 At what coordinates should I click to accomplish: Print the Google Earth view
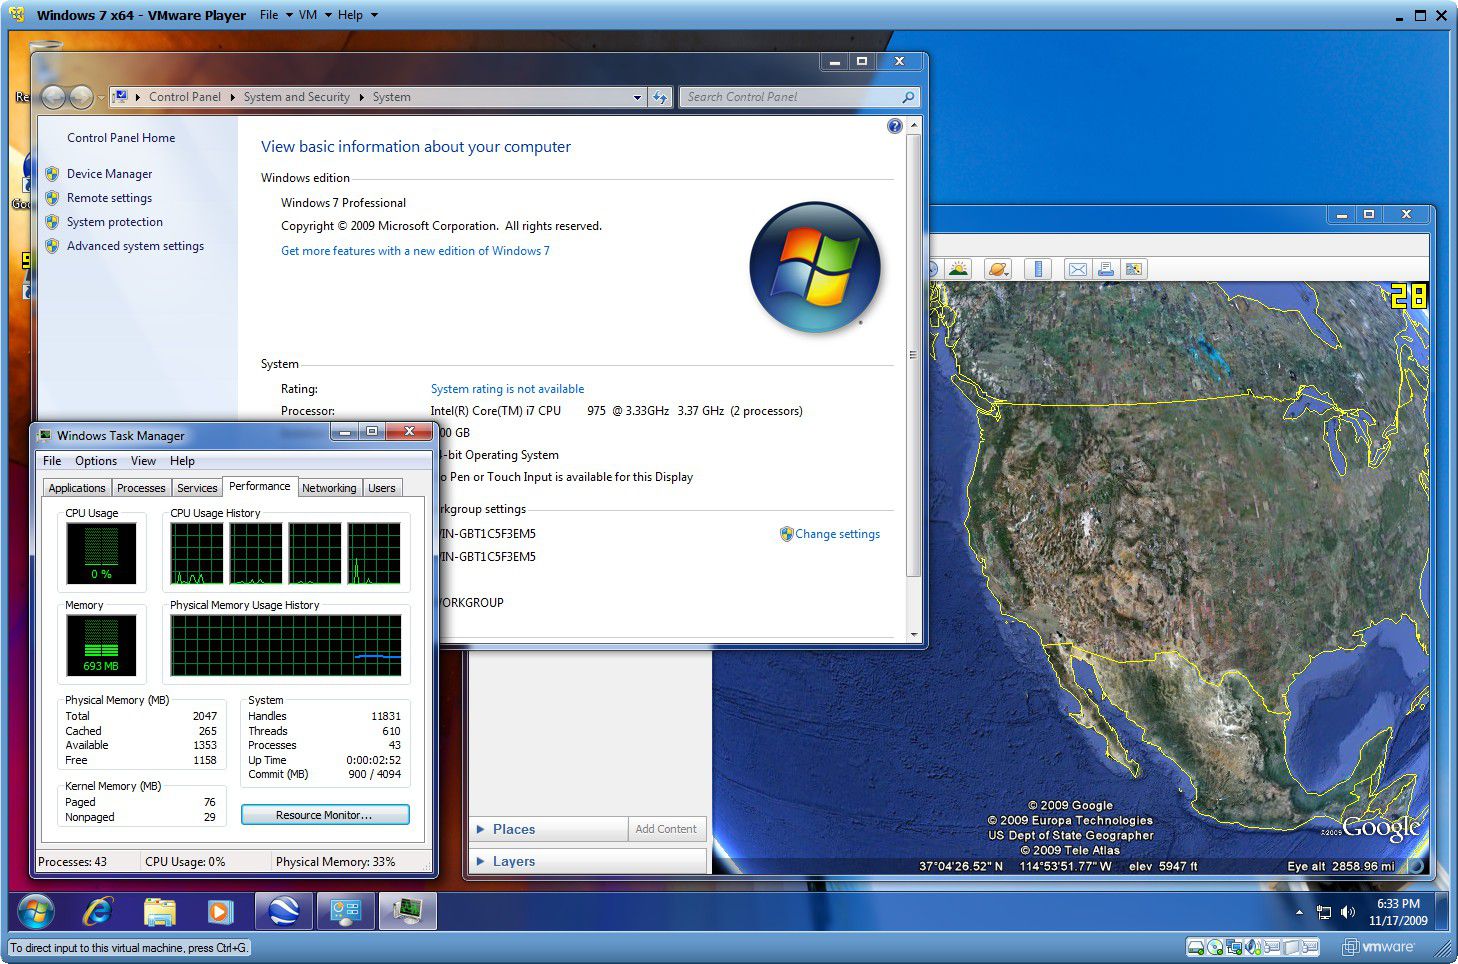coord(1105,269)
